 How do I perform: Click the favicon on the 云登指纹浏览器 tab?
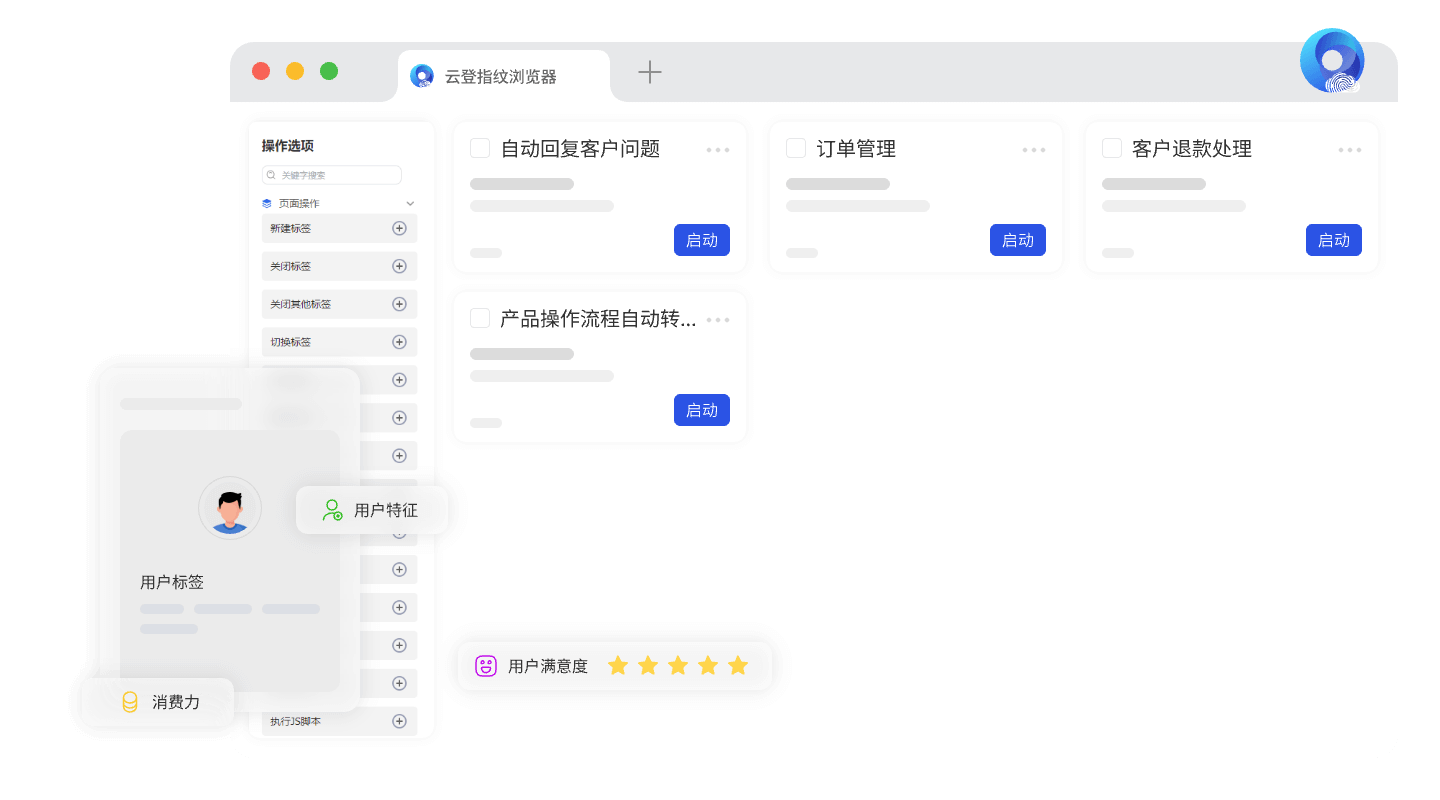point(421,75)
